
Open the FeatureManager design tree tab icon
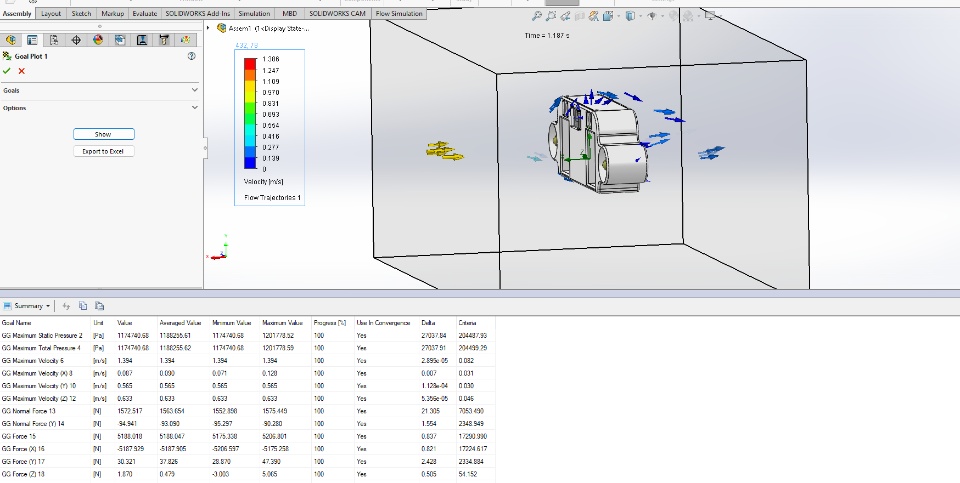pyautogui.click(x=10, y=40)
